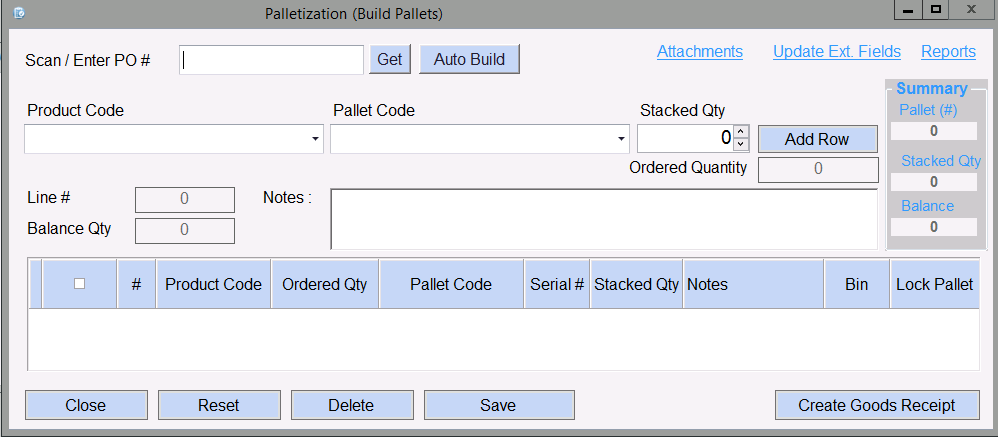
Task: Click the application icon in title bar
Action: pyautogui.click(x=17, y=13)
